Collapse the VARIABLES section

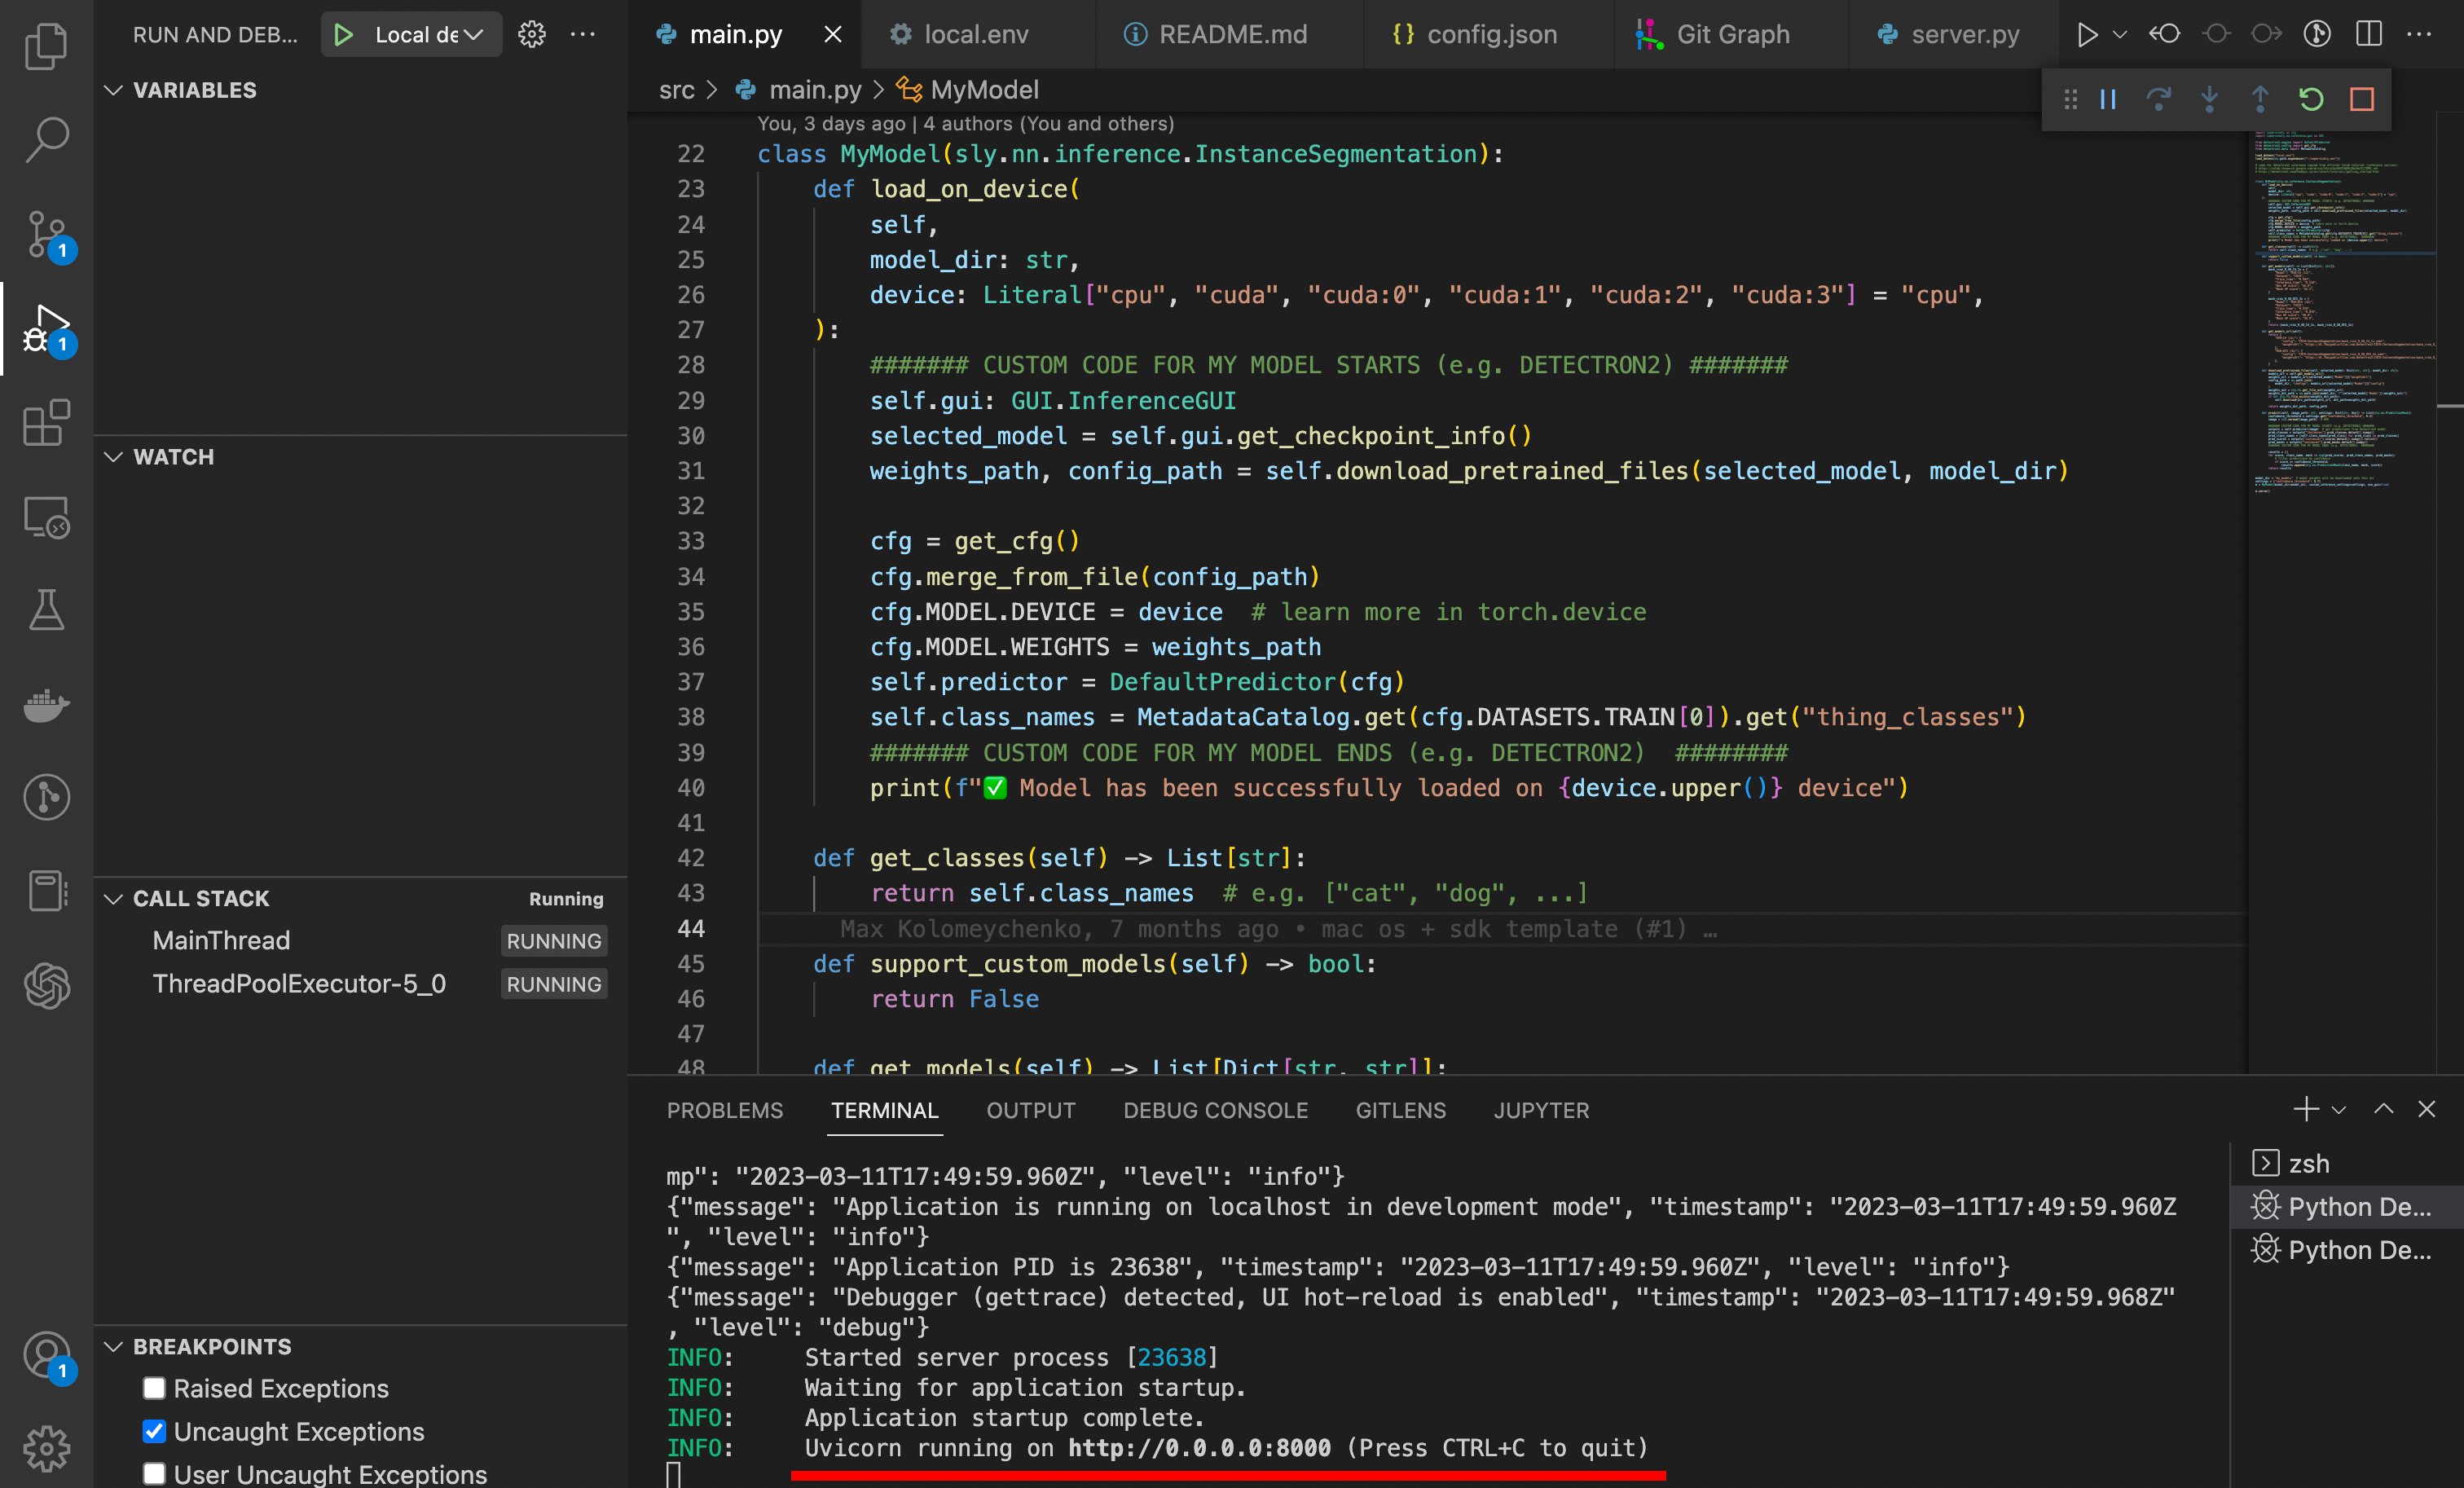point(114,90)
